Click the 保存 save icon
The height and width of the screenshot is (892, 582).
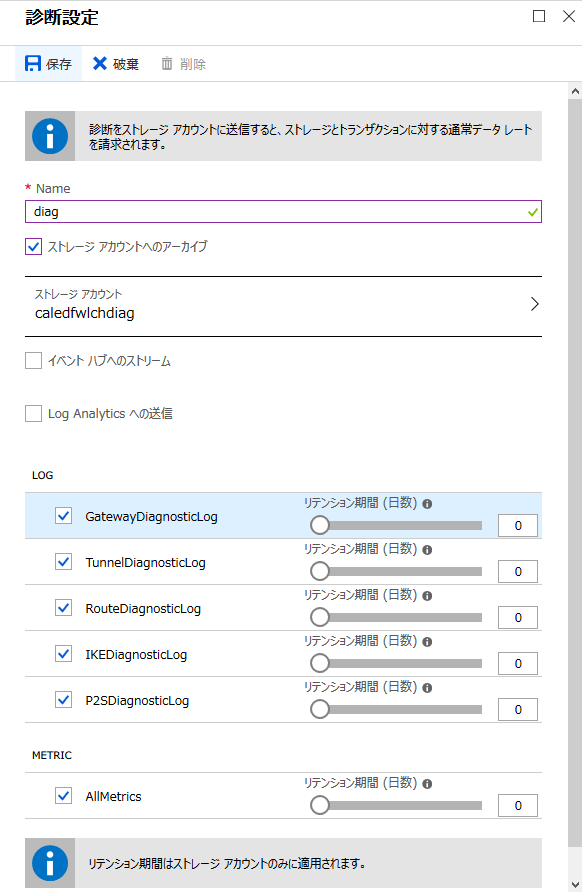[x=32, y=64]
